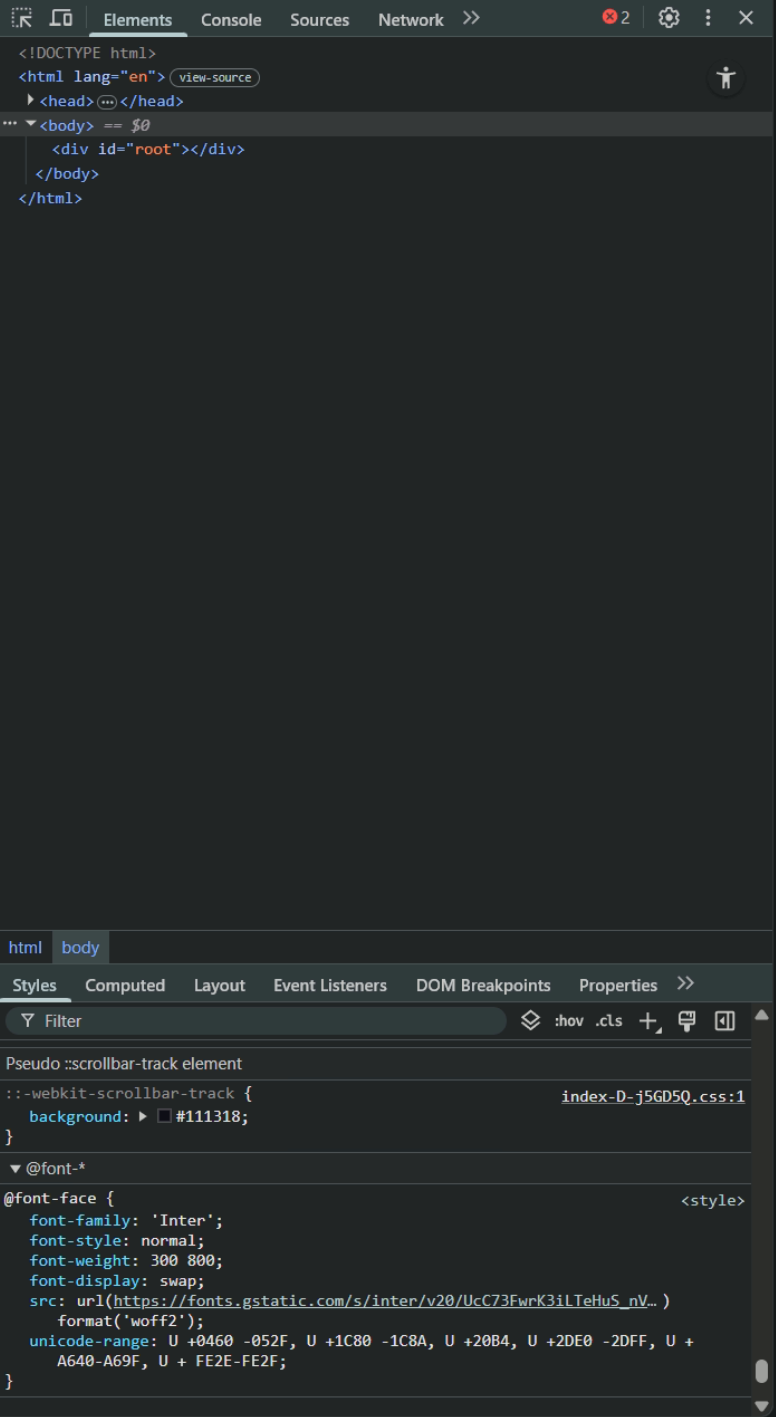
Task: Expand the head element node
Action: [x=31, y=101]
